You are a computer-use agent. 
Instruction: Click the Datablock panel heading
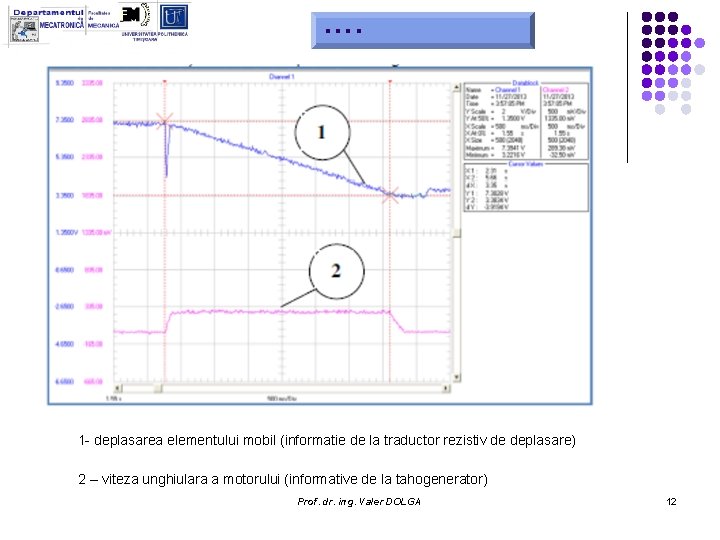coord(525,83)
